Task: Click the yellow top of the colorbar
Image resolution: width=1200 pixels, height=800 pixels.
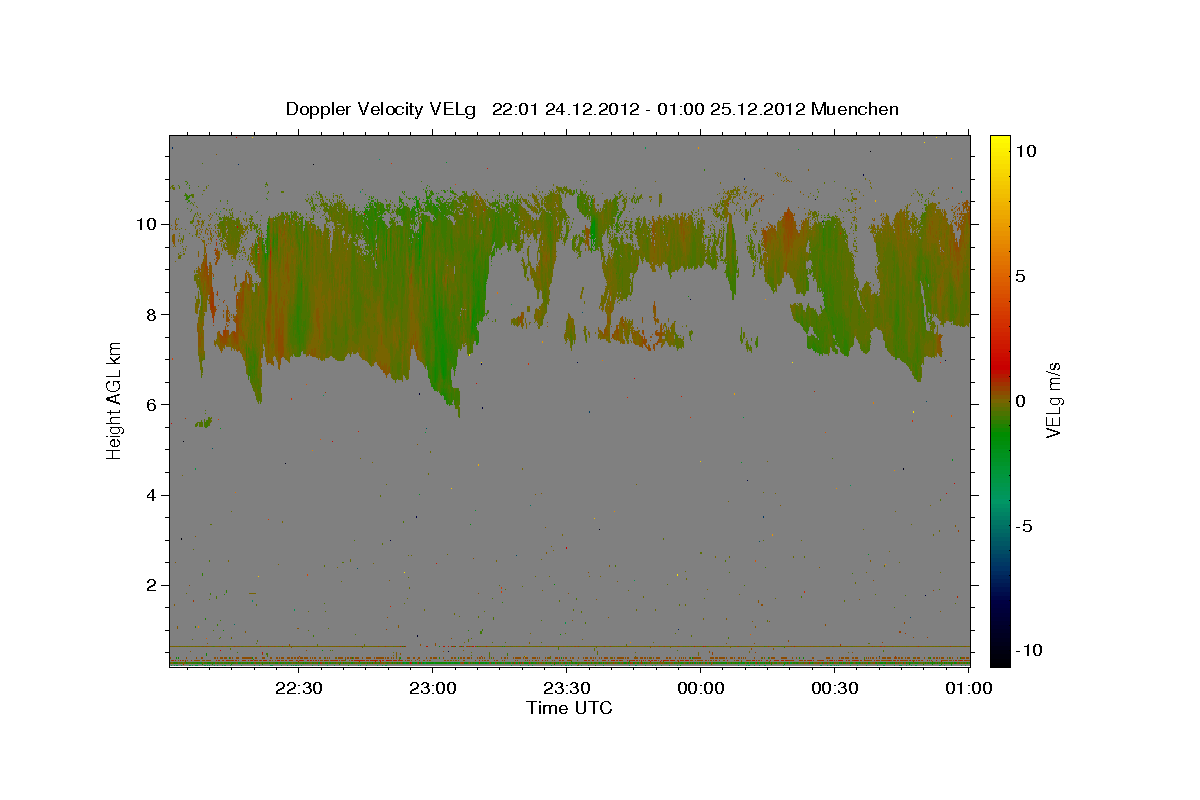Action: tap(999, 145)
